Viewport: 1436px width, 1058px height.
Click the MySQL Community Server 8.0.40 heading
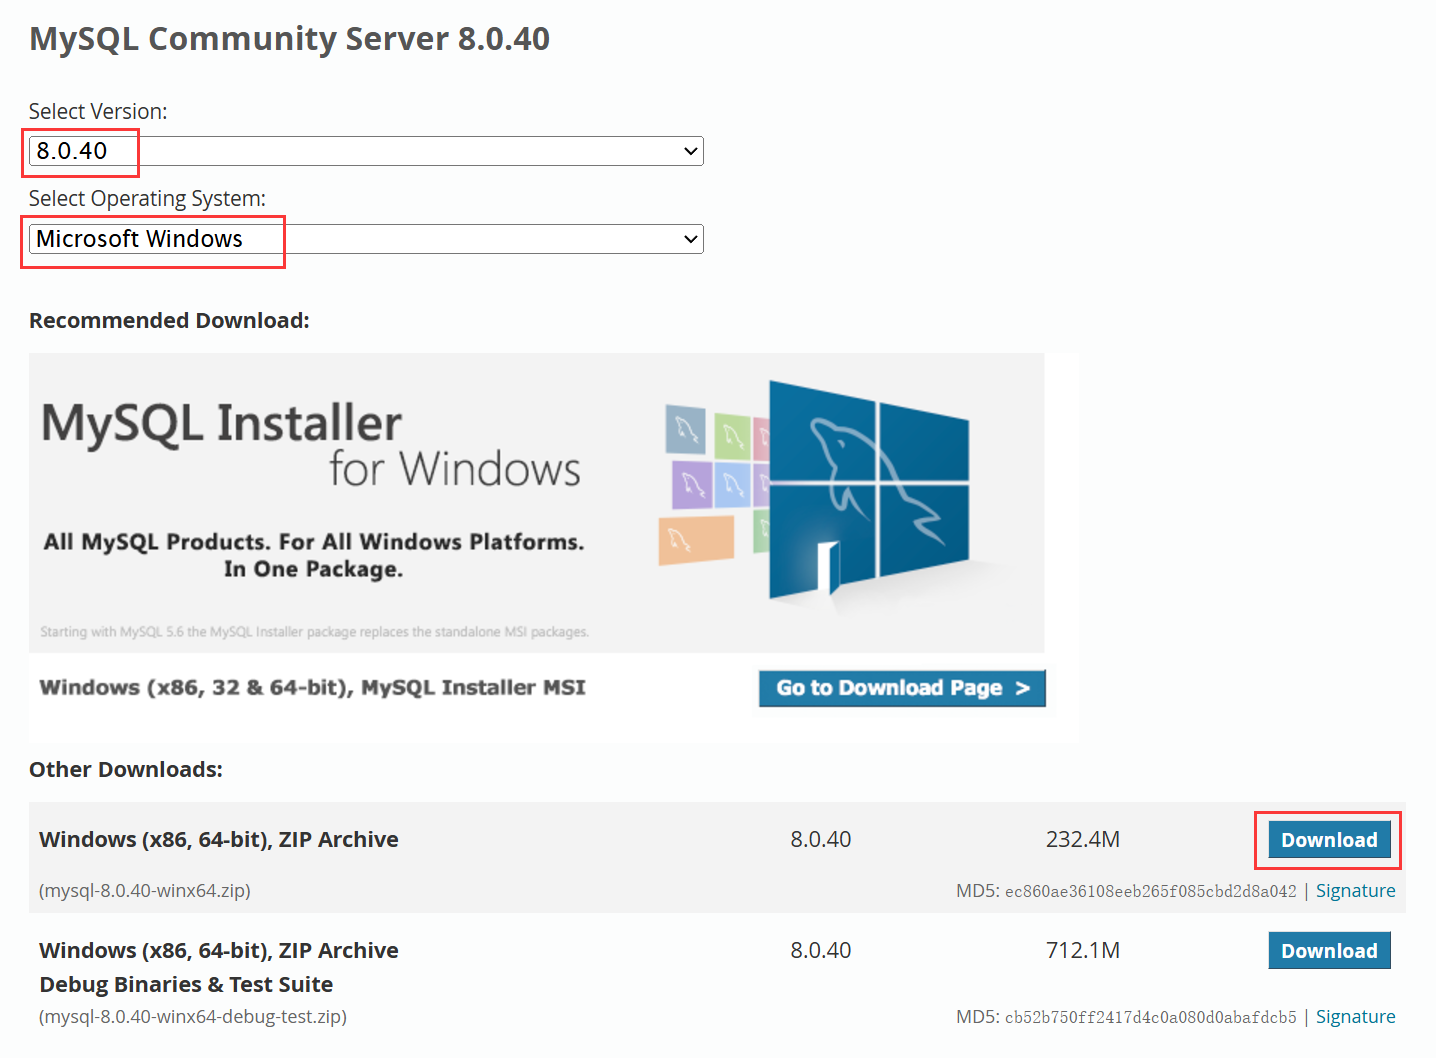point(290,39)
